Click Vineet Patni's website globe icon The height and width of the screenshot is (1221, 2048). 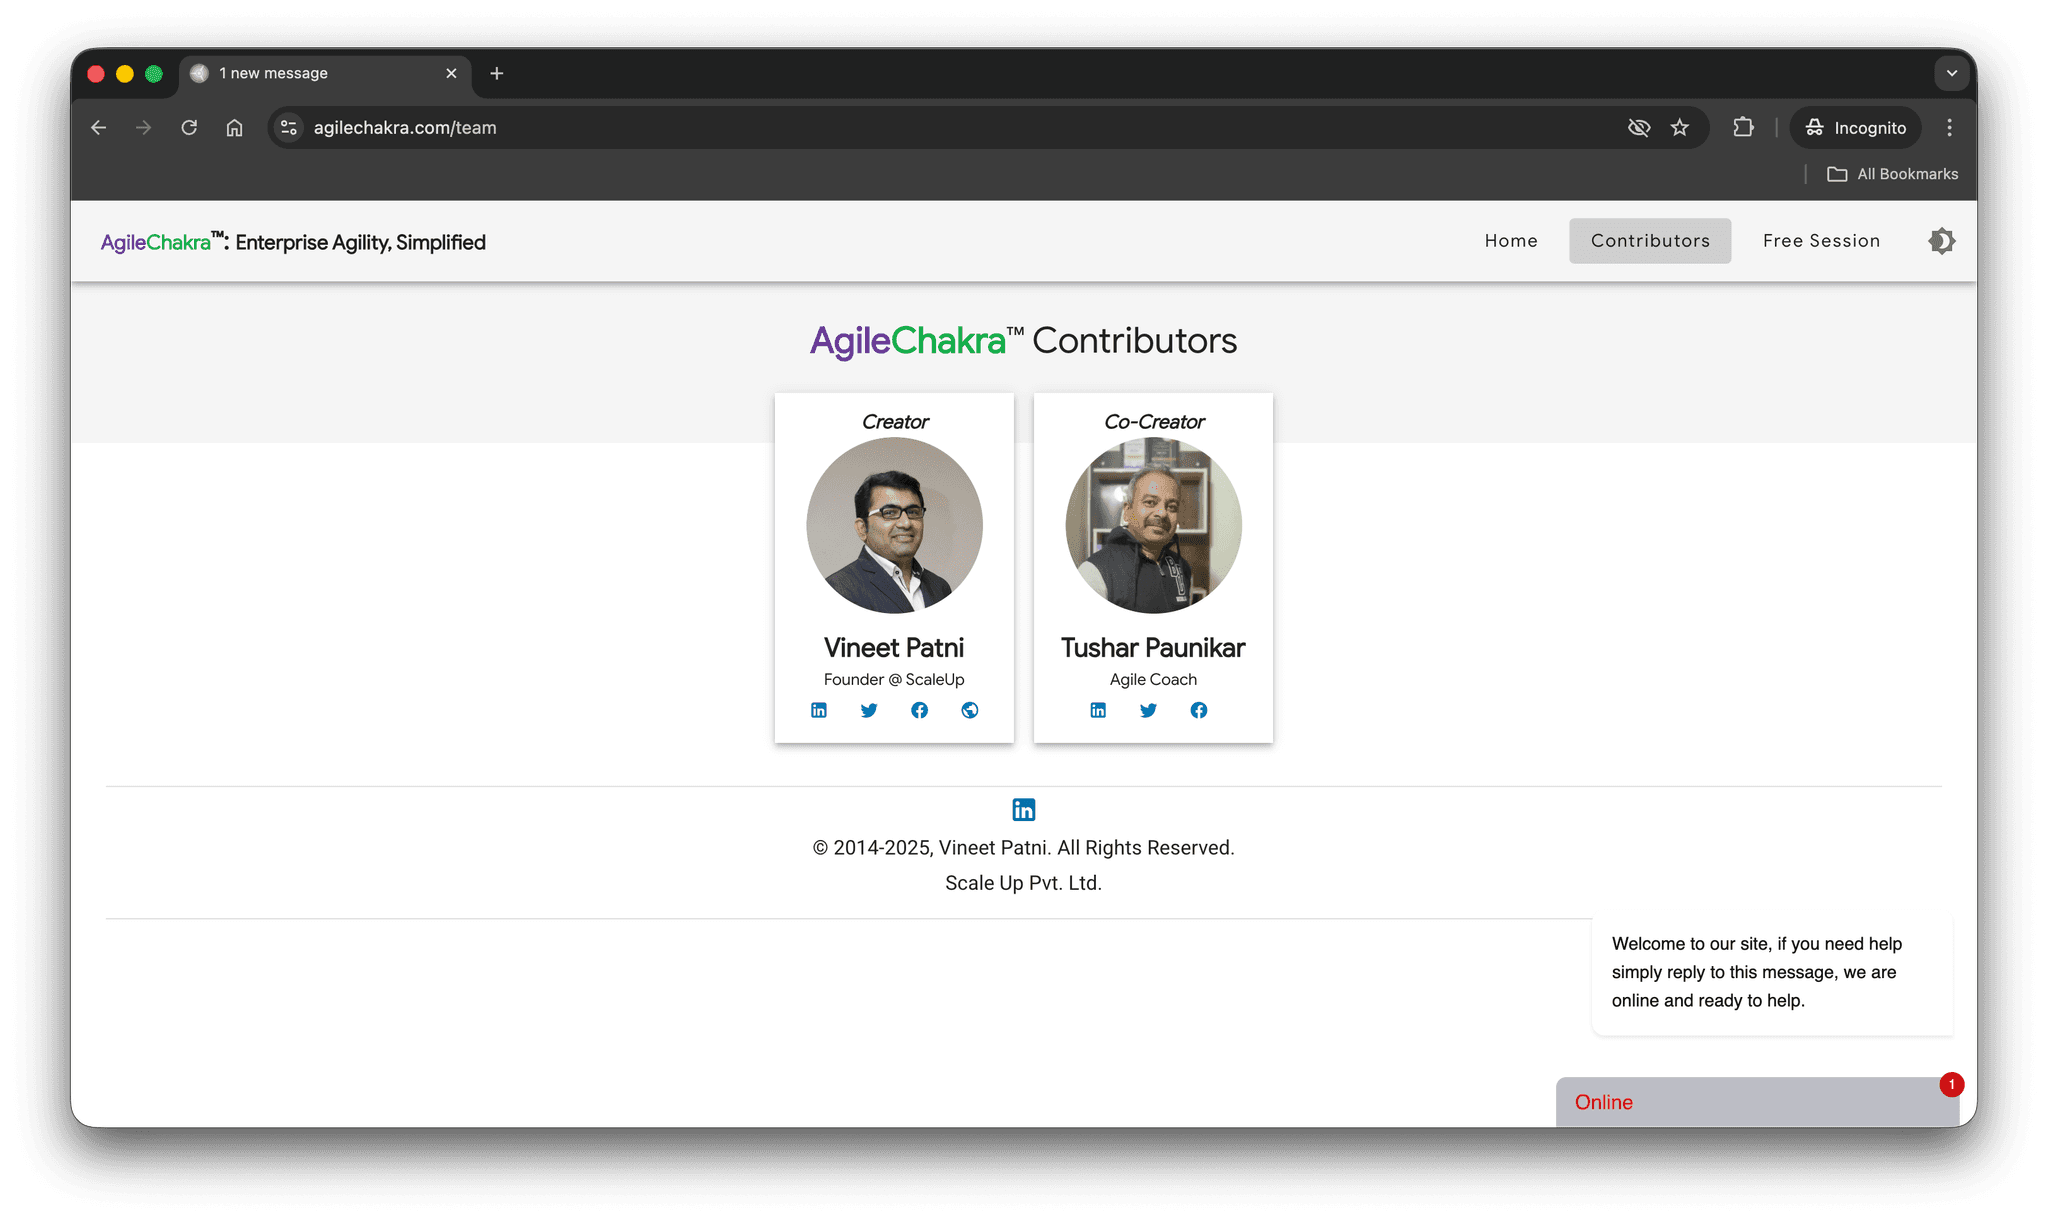[969, 710]
